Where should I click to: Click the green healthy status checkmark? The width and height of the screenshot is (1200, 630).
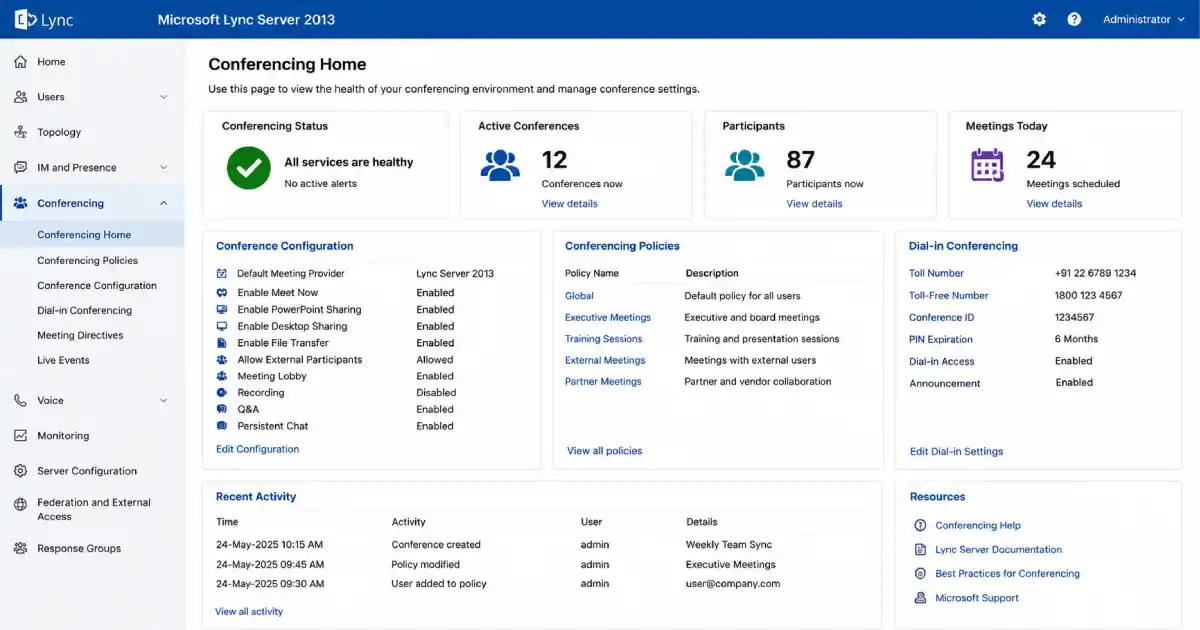(x=248, y=167)
